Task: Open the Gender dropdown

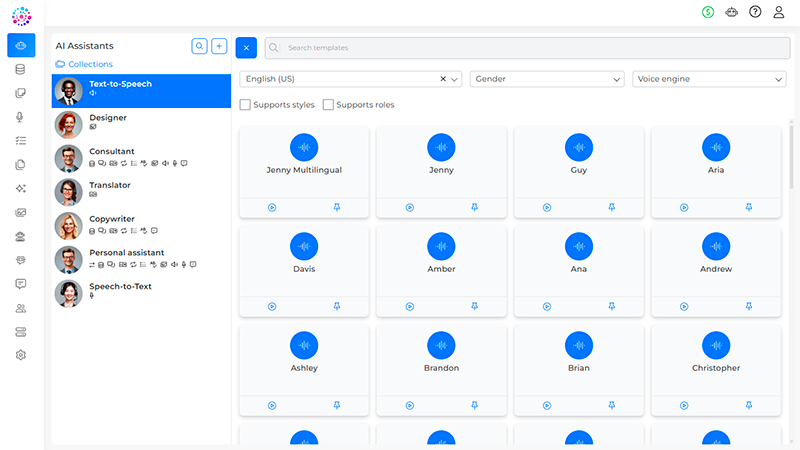Action: pos(547,79)
